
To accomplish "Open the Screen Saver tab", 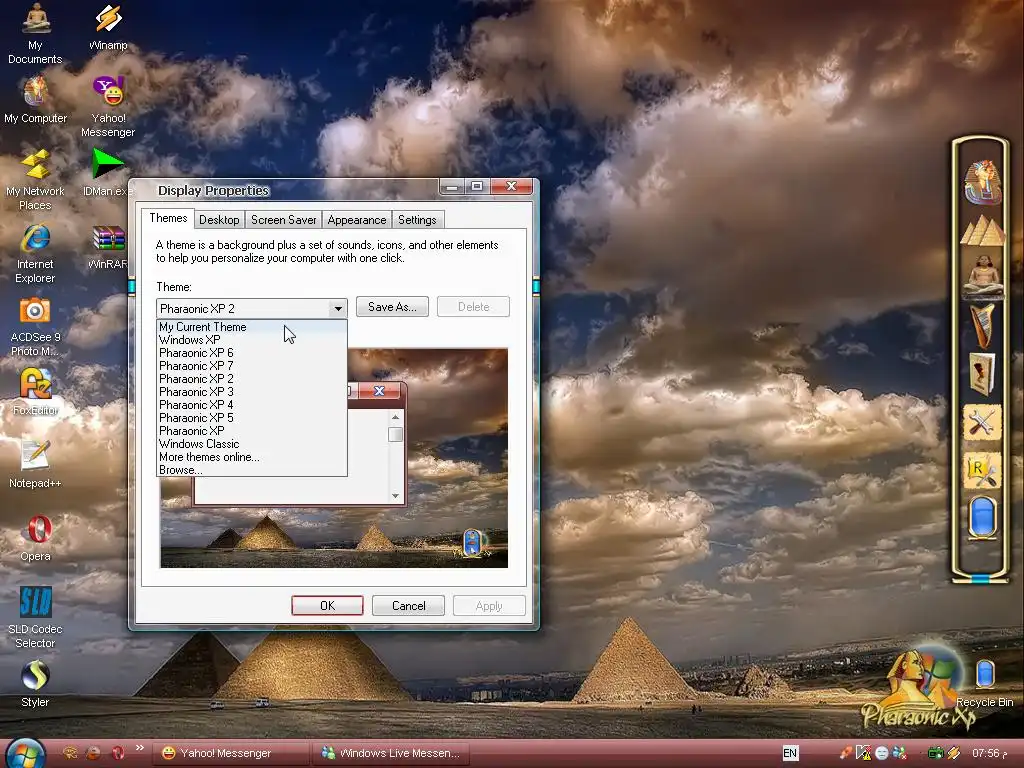I will coord(283,220).
